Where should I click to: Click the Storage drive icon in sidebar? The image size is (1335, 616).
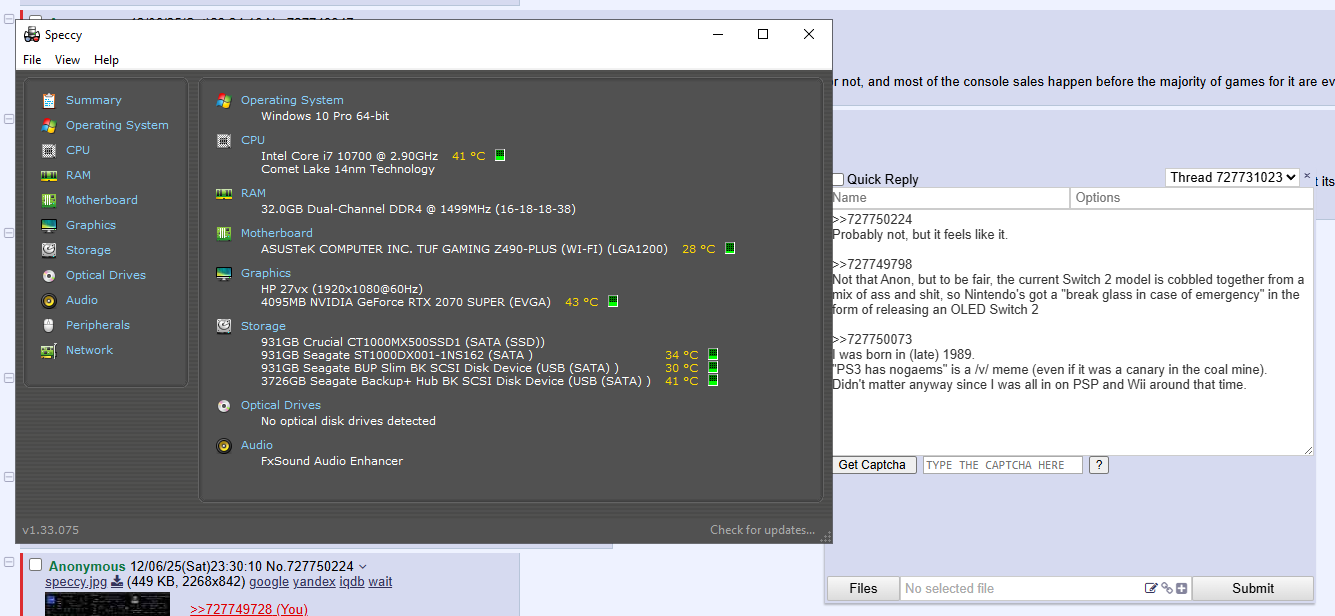[x=48, y=250]
